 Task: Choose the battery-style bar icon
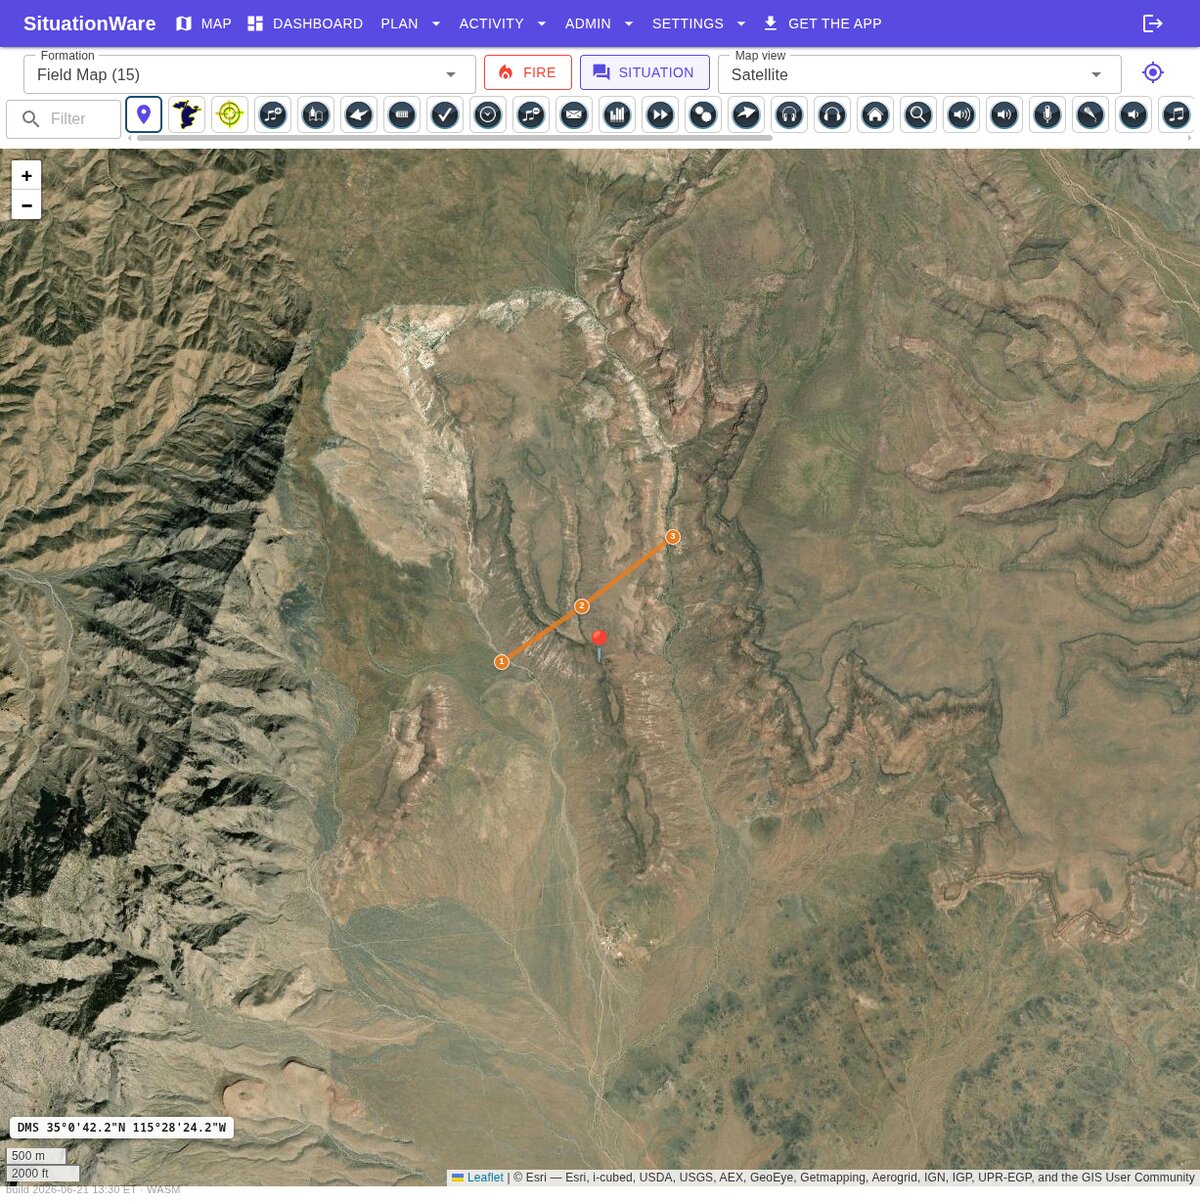click(402, 115)
